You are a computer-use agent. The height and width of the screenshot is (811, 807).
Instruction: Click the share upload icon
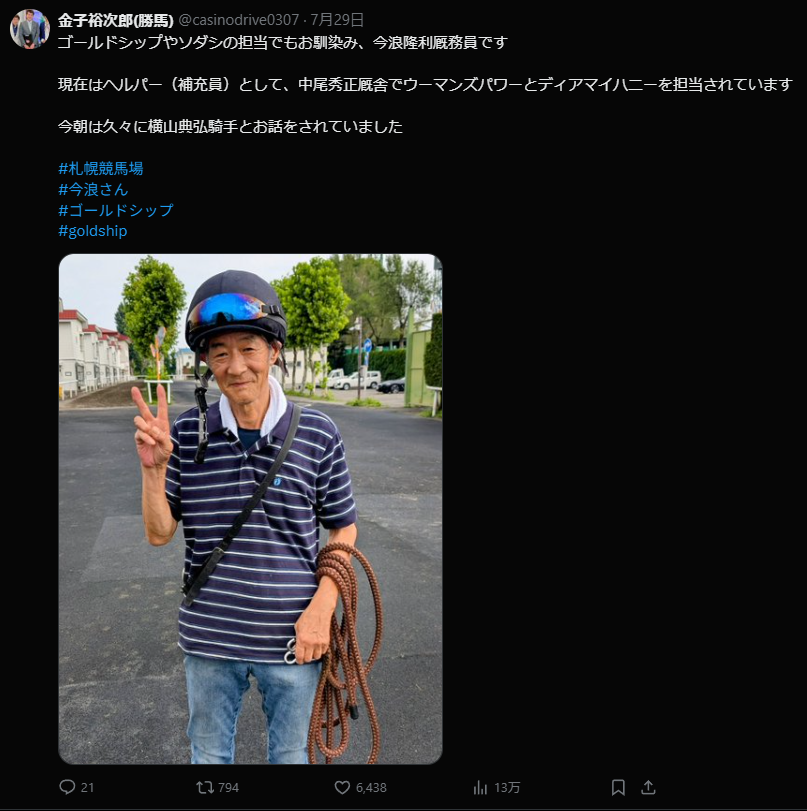[x=648, y=787]
